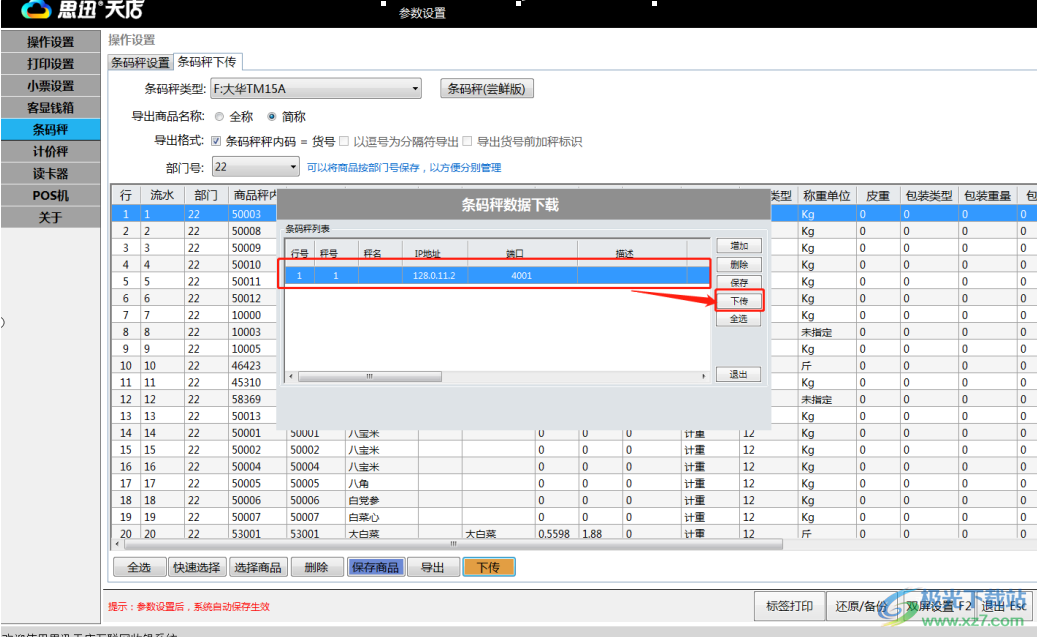Switch to the 条码秤下传 tab
Viewport: 1037px width, 637px height.
coord(207,62)
